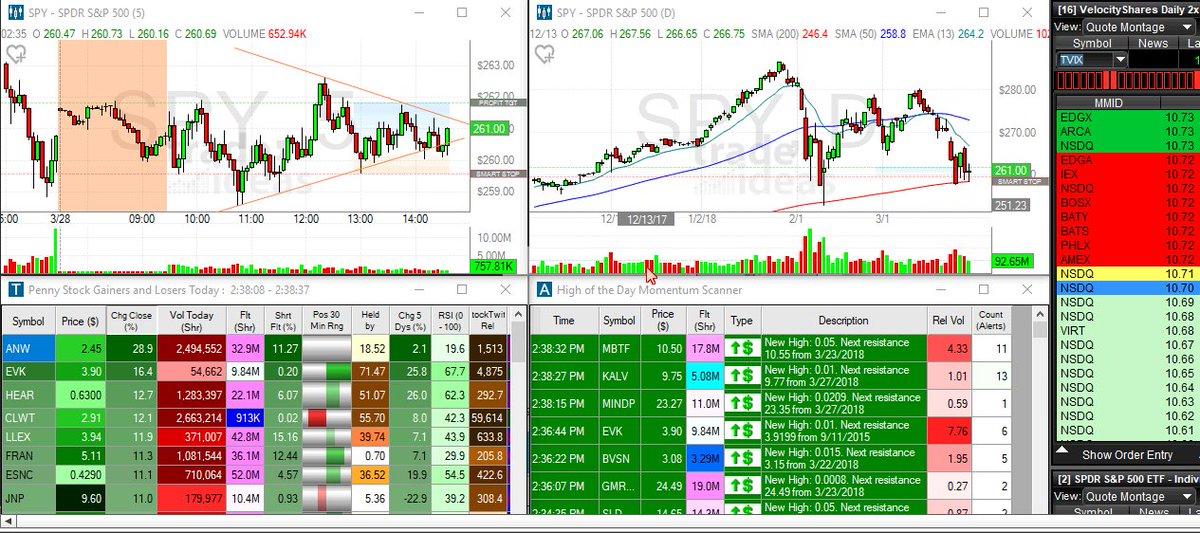Select MINDP symbol in momentum scanner
The width and height of the screenshot is (1200, 533).
pos(619,404)
